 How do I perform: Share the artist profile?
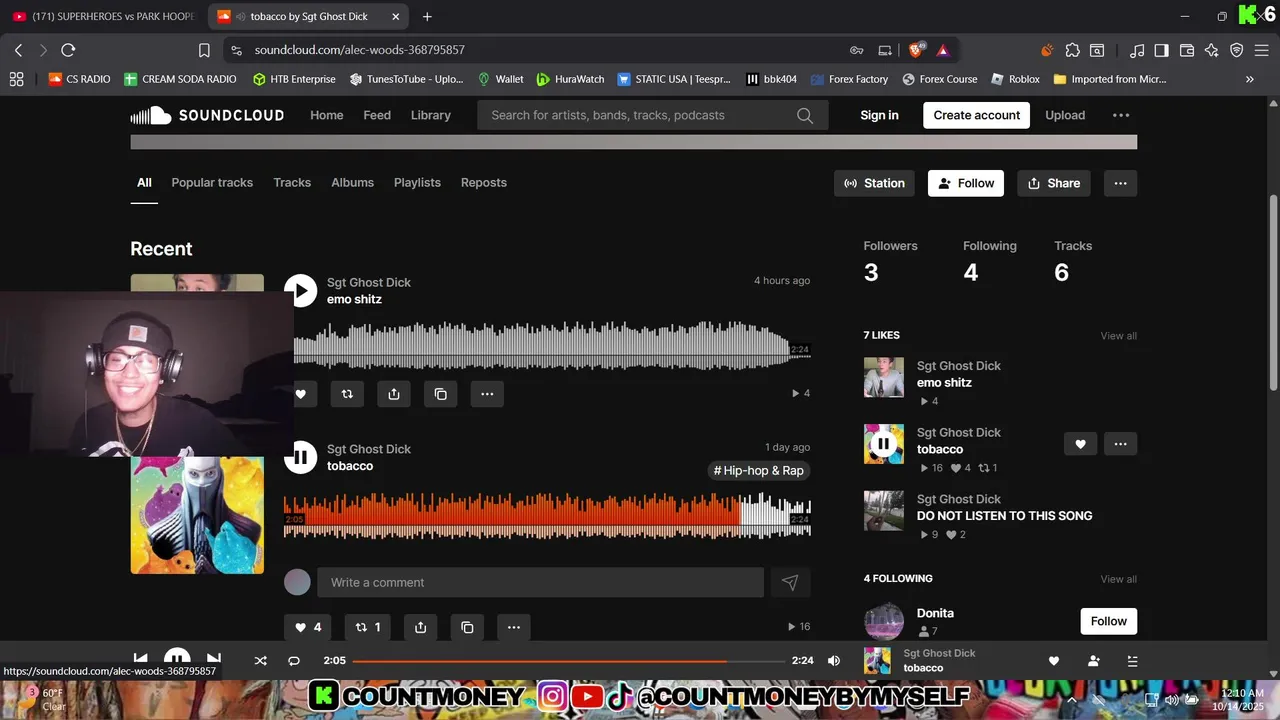pos(1054,183)
